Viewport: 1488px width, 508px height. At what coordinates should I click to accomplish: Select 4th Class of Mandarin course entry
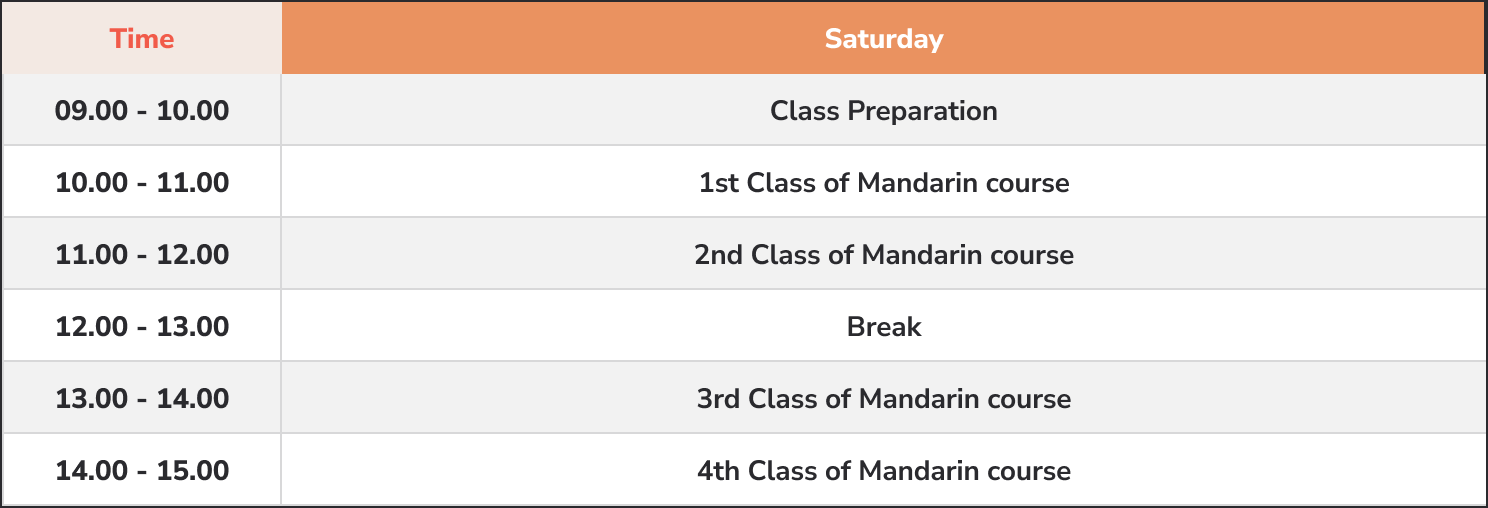point(884,470)
